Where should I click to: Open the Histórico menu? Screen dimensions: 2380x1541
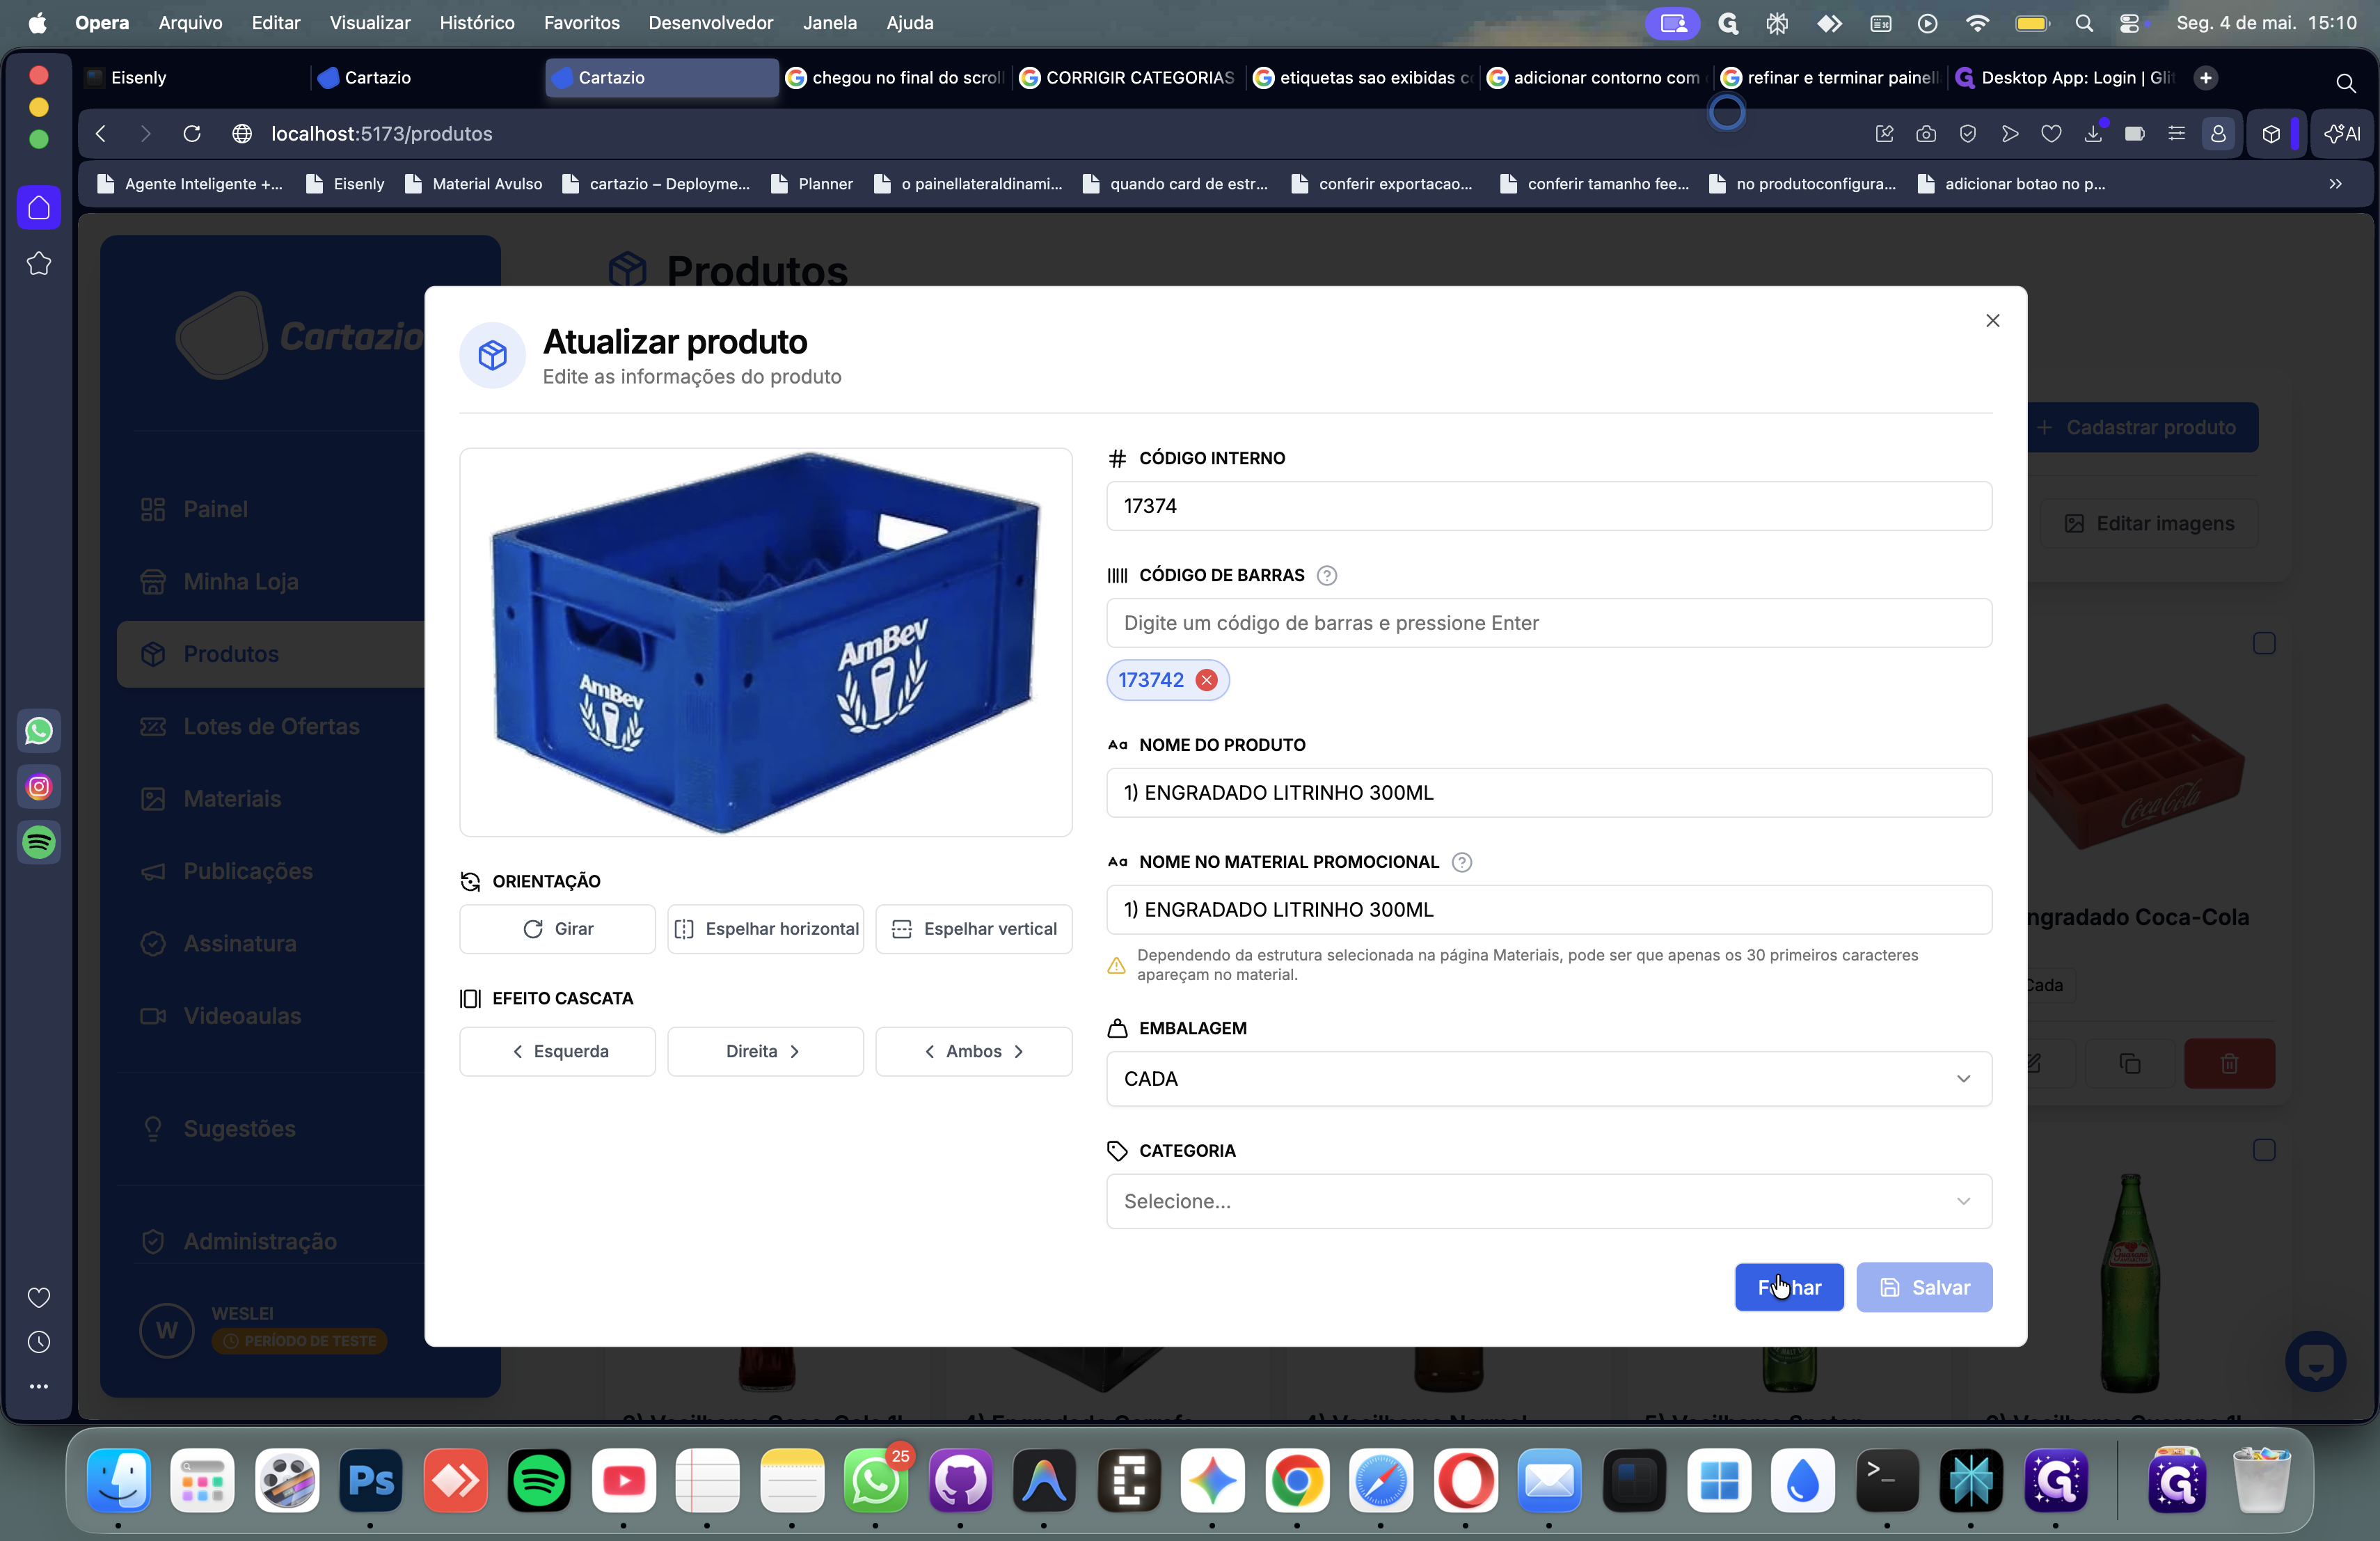point(477,22)
